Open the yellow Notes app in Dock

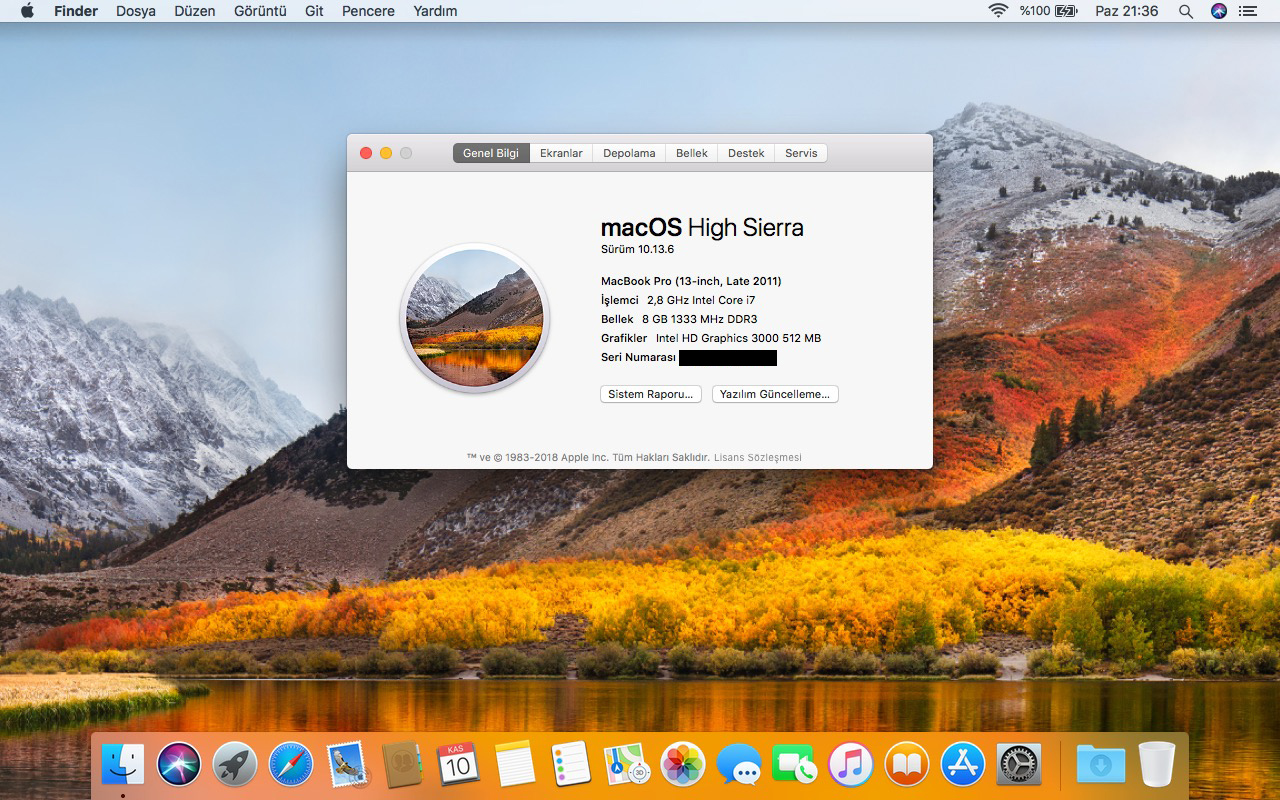click(x=515, y=765)
